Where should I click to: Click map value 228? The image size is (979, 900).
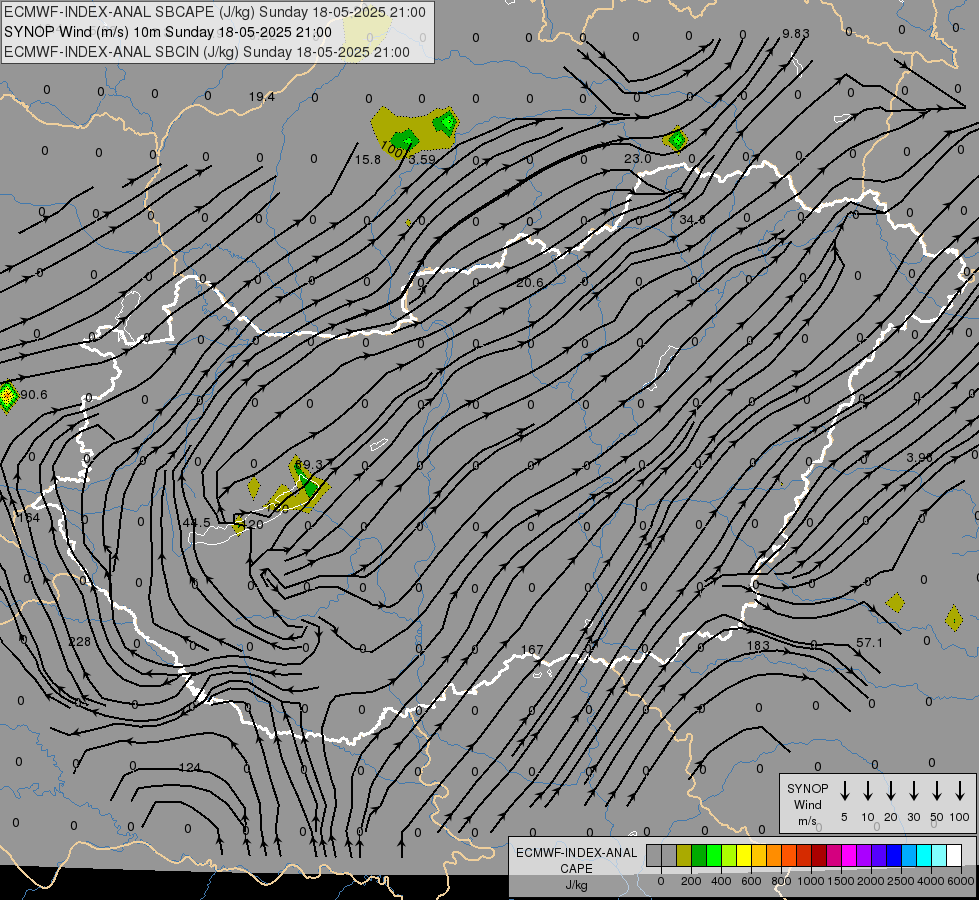[x=79, y=641]
